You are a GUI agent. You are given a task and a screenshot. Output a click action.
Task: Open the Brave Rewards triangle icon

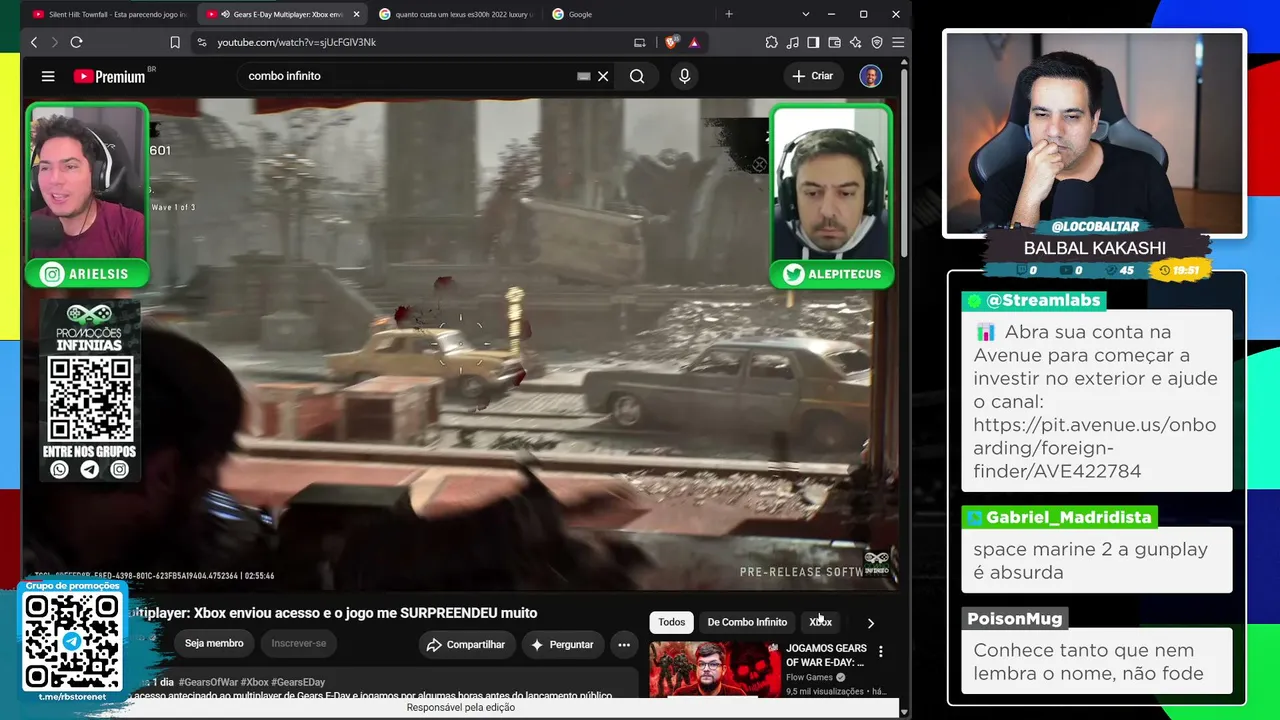[x=694, y=42]
